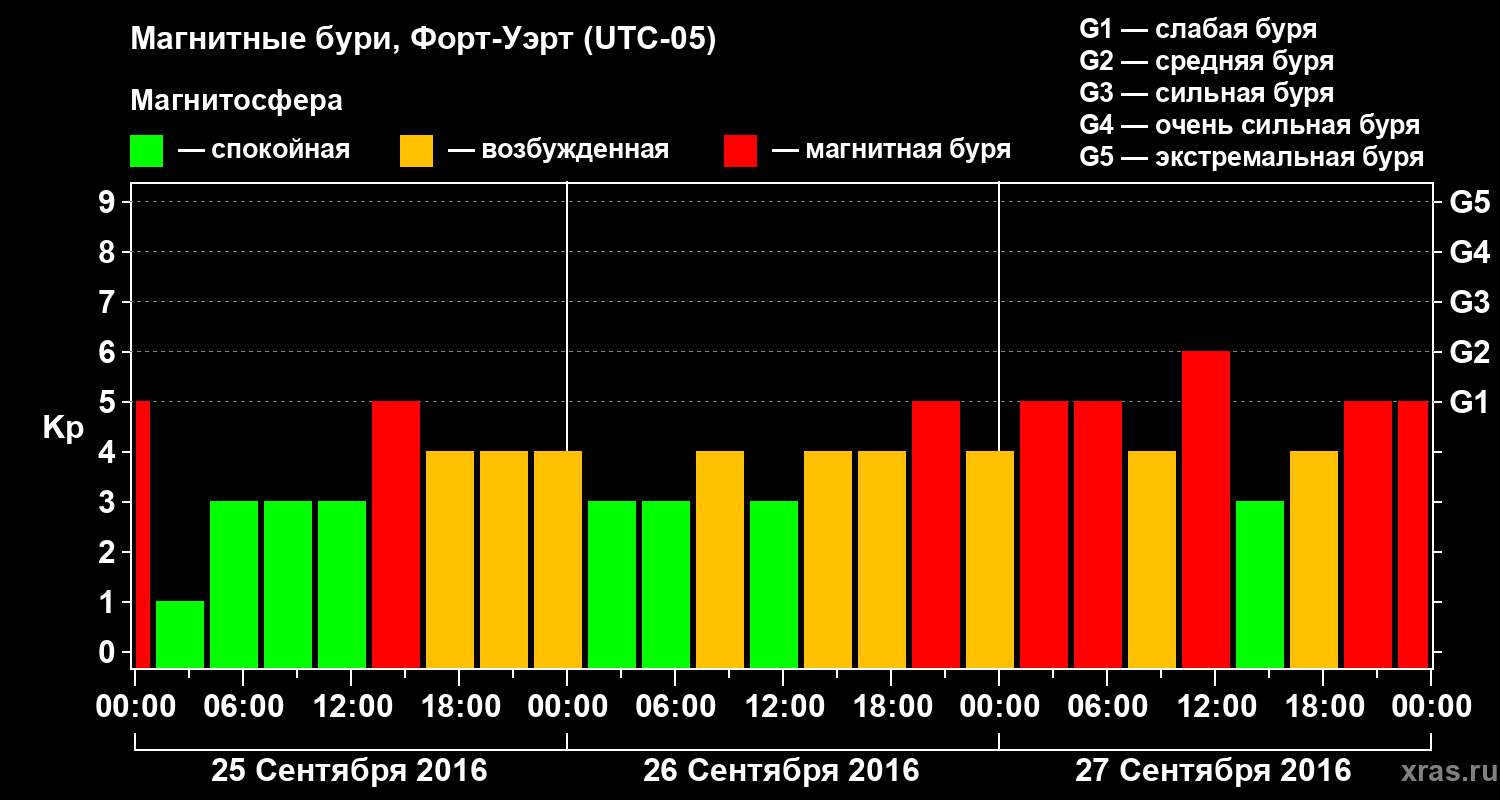Click the right-axis 'G4' label
This screenshot has width=1500, height=800.
[x=1470, y=252]
